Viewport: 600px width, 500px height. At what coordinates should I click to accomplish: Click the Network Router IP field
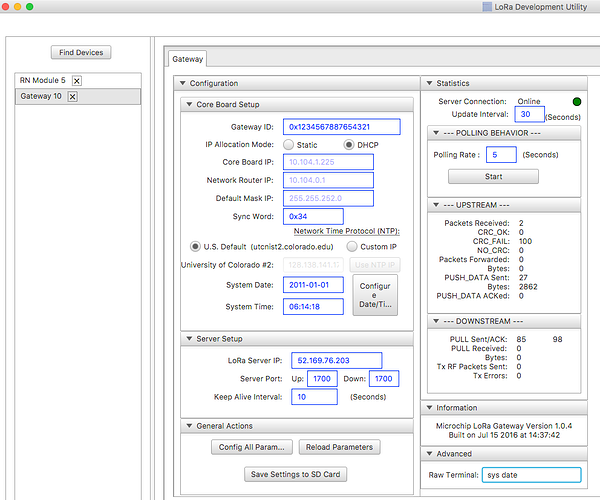click(328, 180)
